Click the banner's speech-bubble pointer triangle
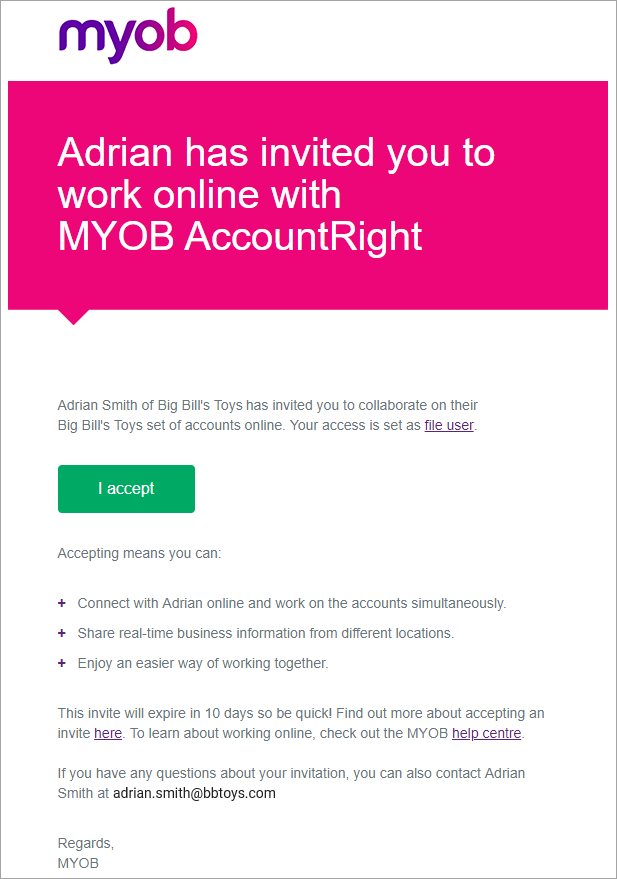The image size is (617, 879). click(x=73, y=317)
